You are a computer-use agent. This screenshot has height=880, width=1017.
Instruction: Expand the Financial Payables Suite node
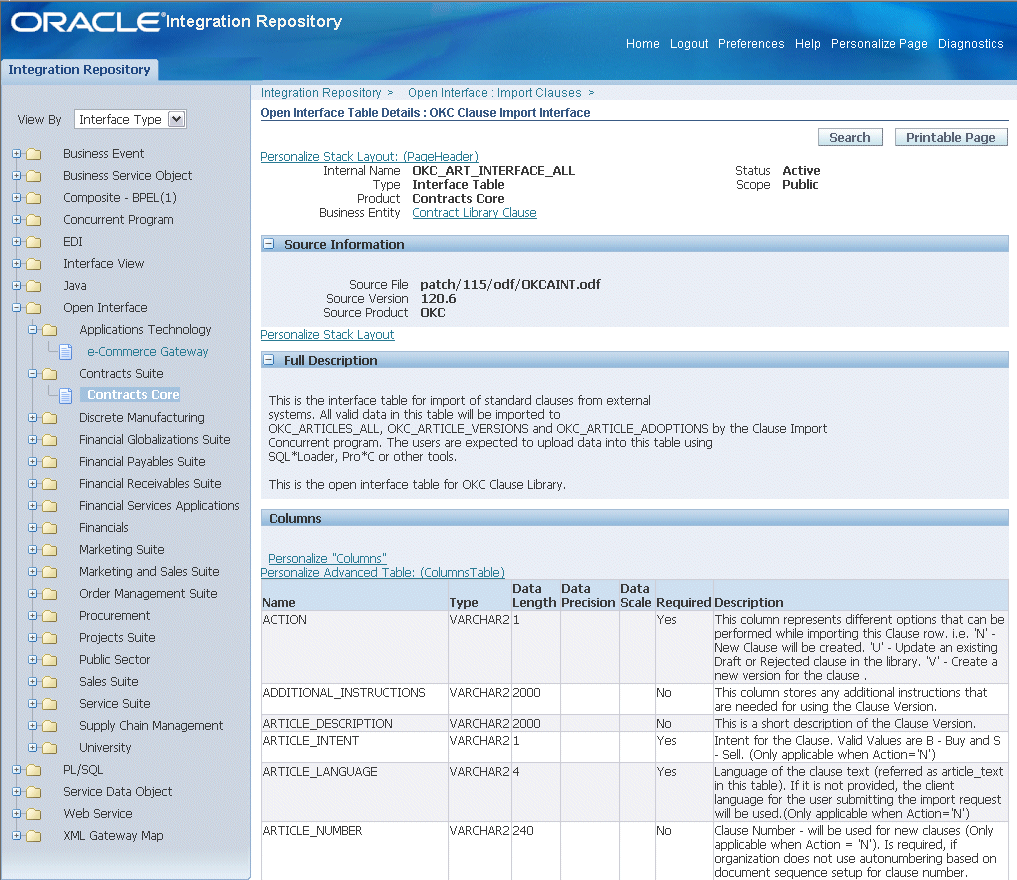point(33,462)
